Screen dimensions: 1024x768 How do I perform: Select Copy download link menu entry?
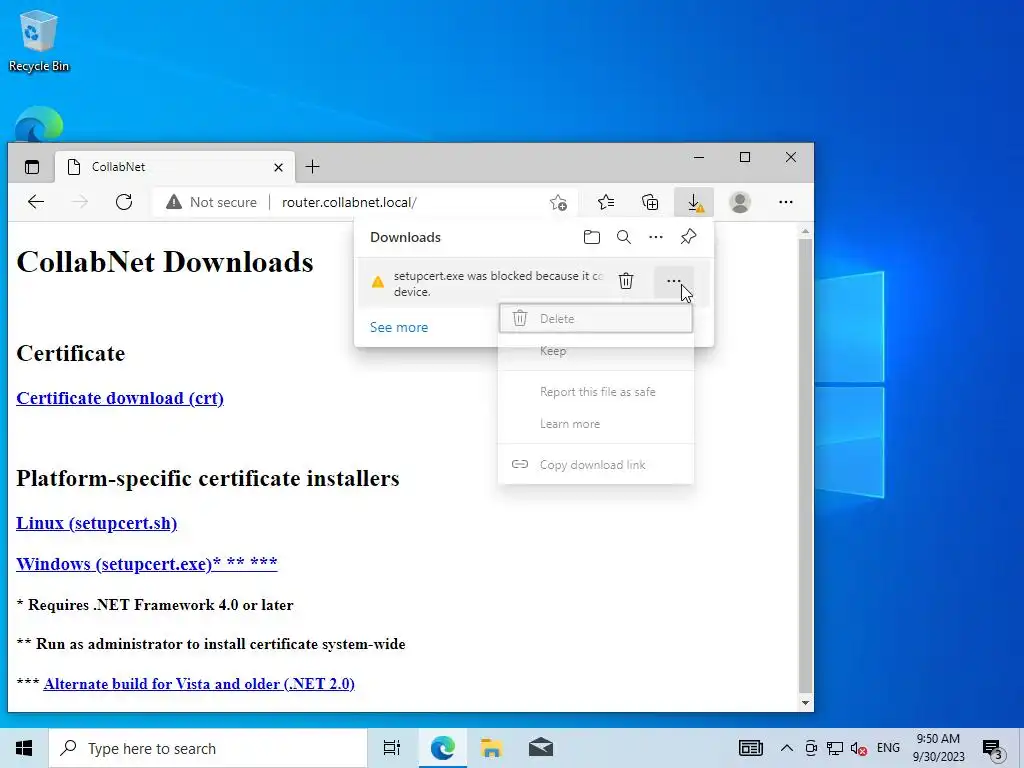point(596,465)
